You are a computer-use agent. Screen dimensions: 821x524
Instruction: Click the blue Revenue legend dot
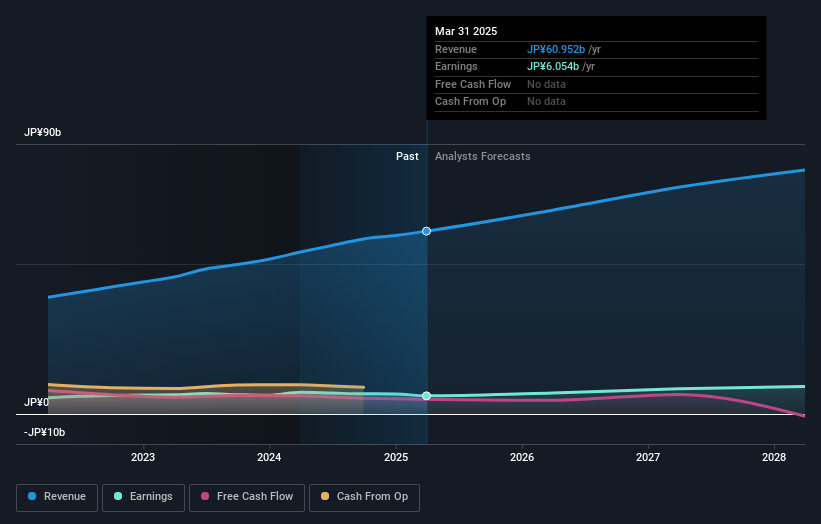(x=32, y=496)
